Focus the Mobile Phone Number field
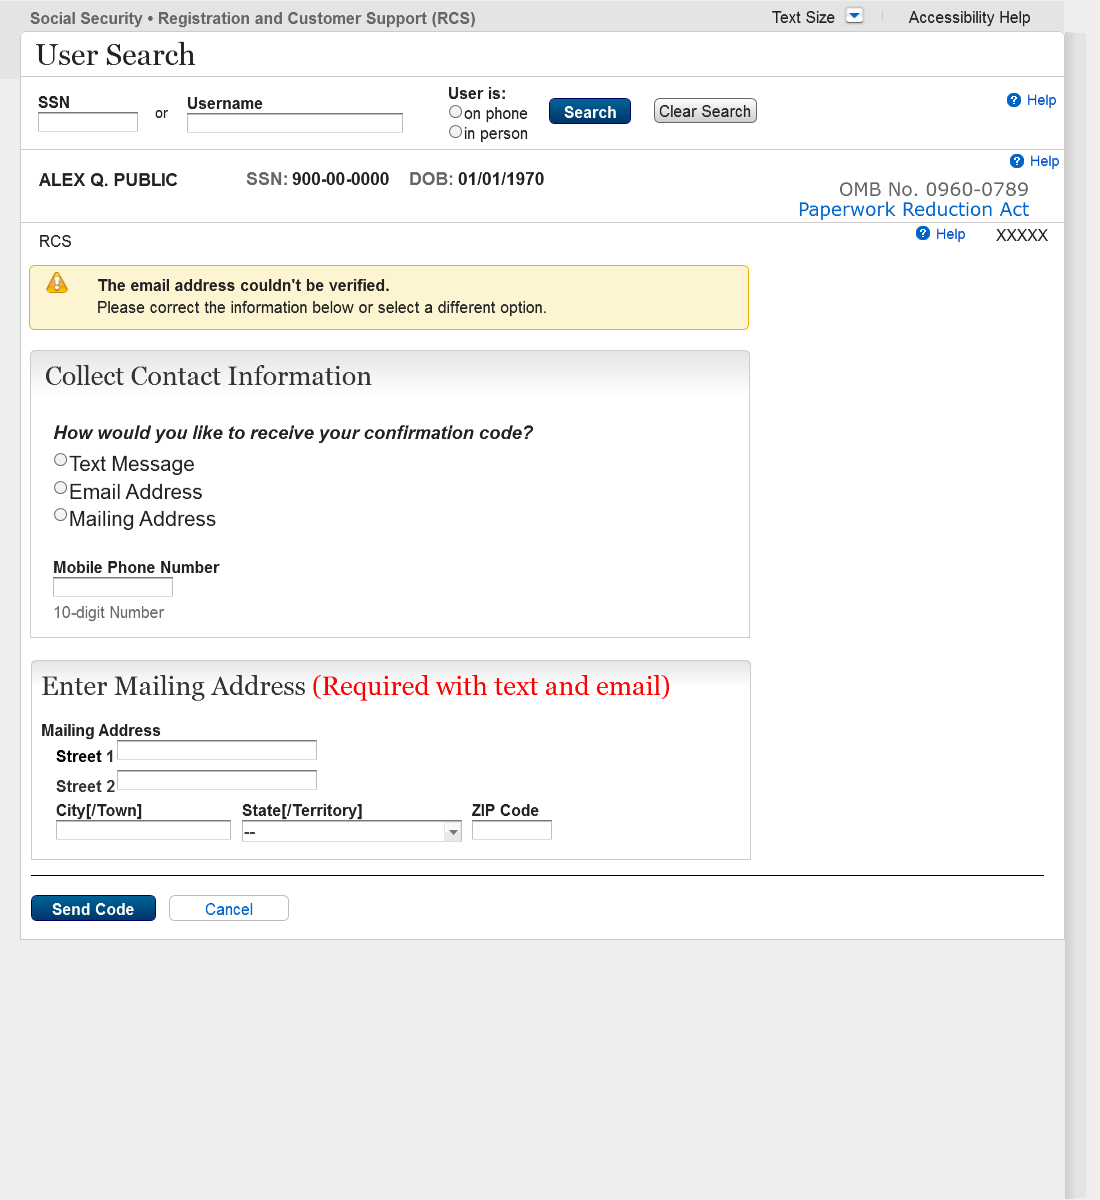This screenshot has height=1200, width=1100. 113,587
